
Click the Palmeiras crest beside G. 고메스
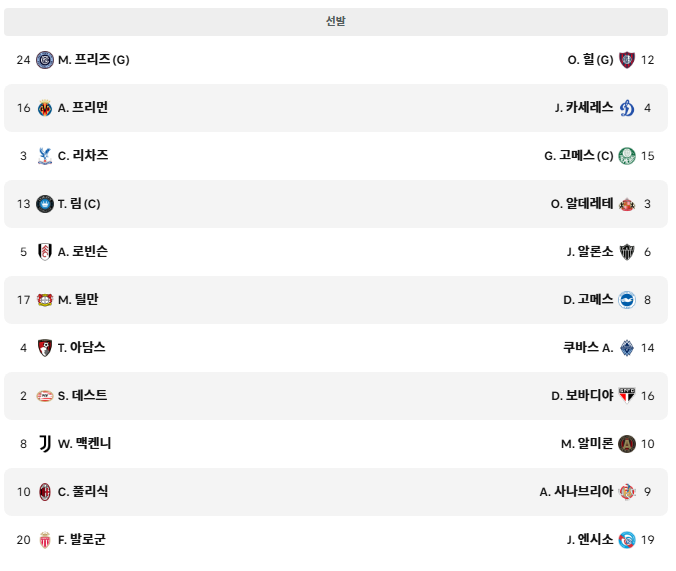tap(627, 156)
